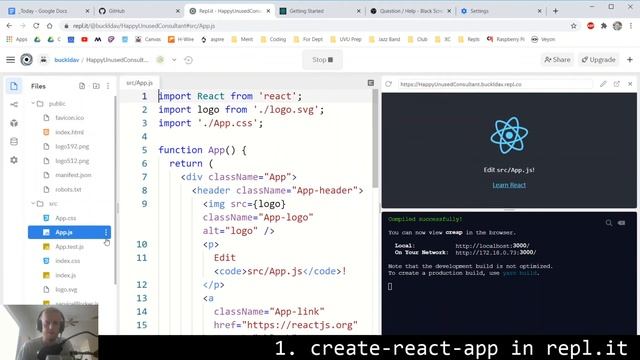Image resolution: width=640 pixels, height=360 pixels.
Task: Click the Repl.it logo icon
Action: [27, 60]
